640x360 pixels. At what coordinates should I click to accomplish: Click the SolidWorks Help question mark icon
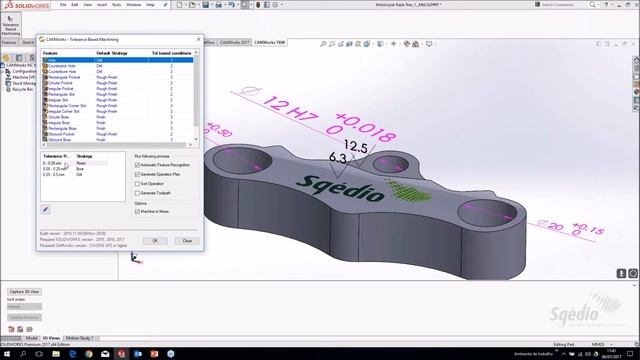[x=606, y=4]
